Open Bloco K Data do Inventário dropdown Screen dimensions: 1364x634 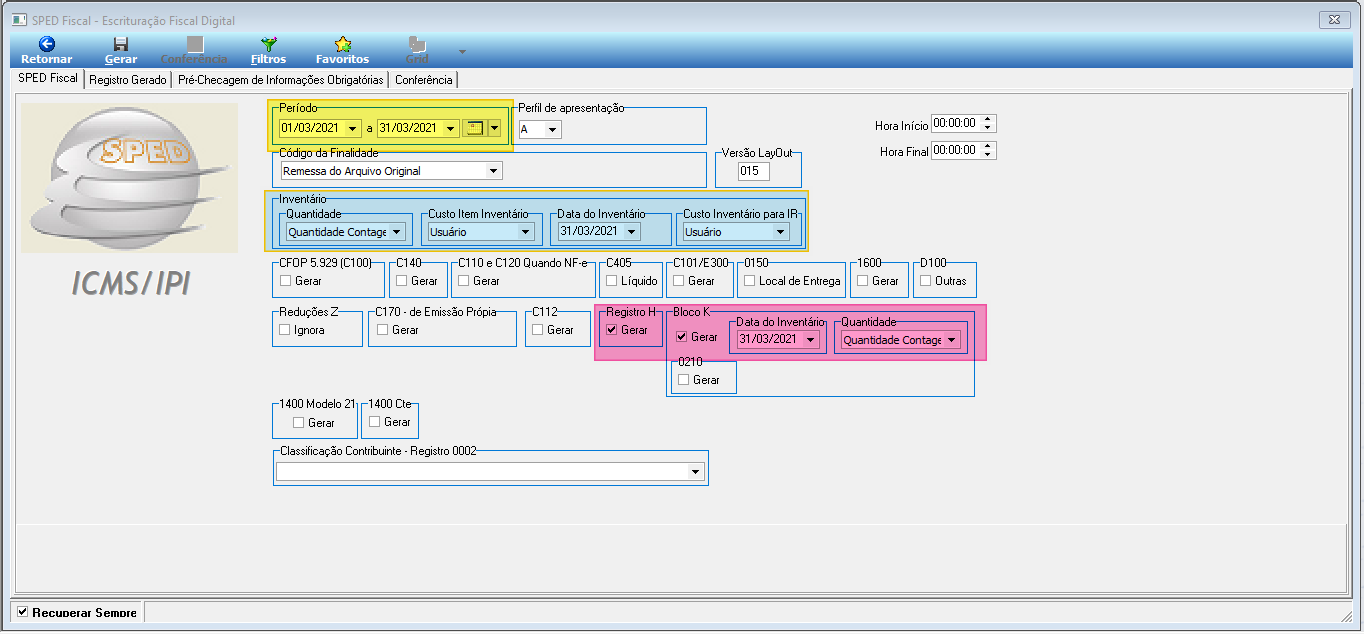810,340
